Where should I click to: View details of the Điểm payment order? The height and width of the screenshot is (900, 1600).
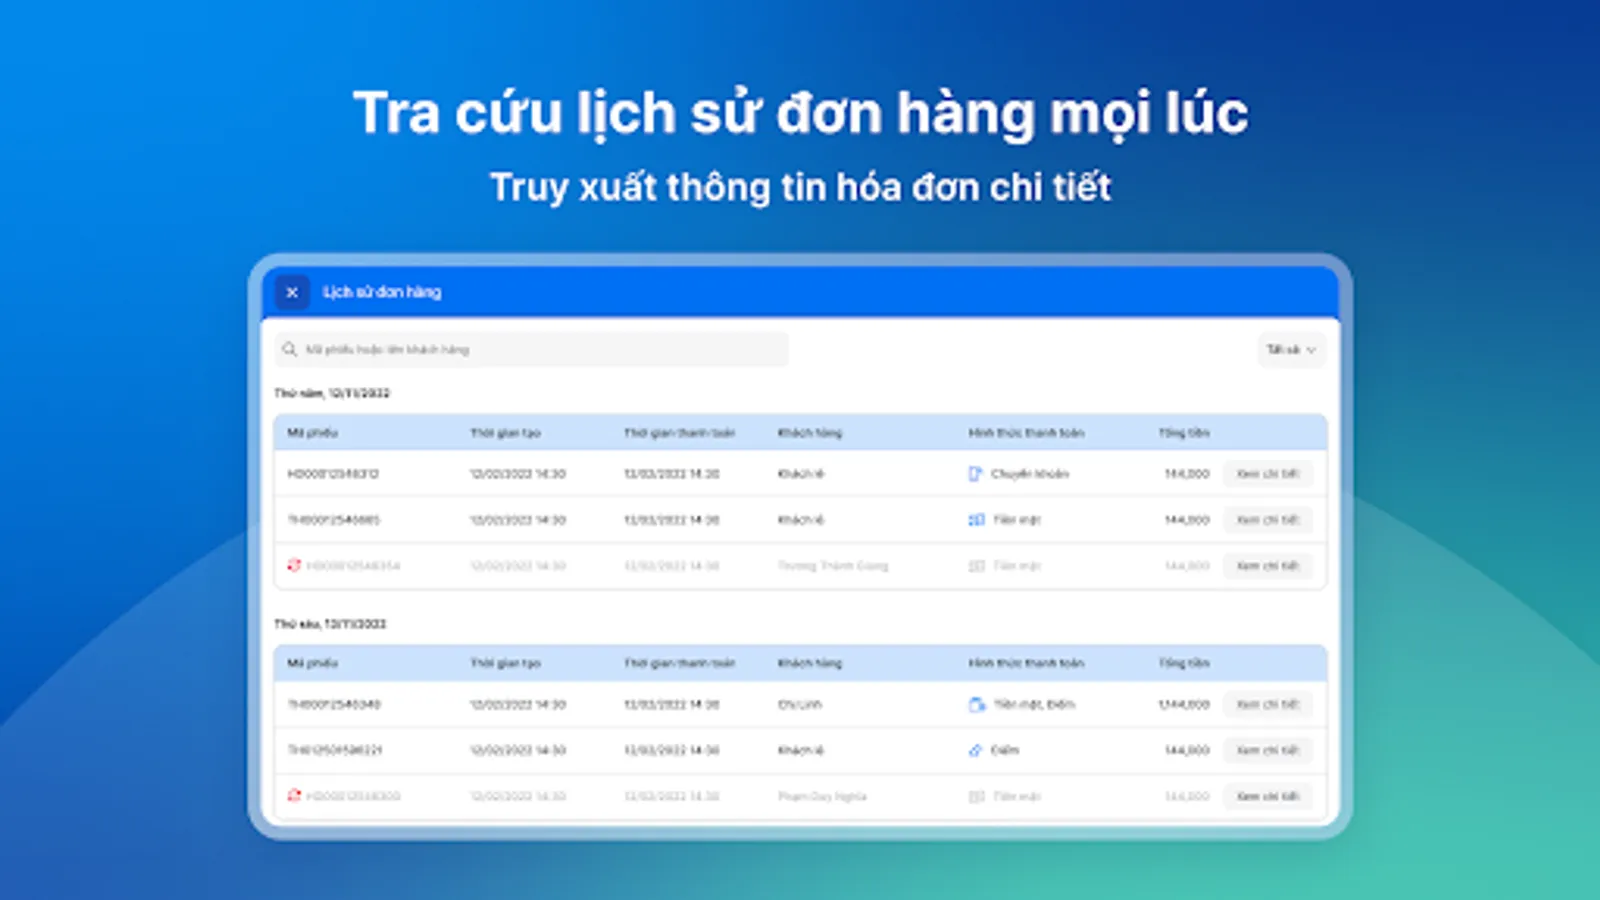(1268, 750)
